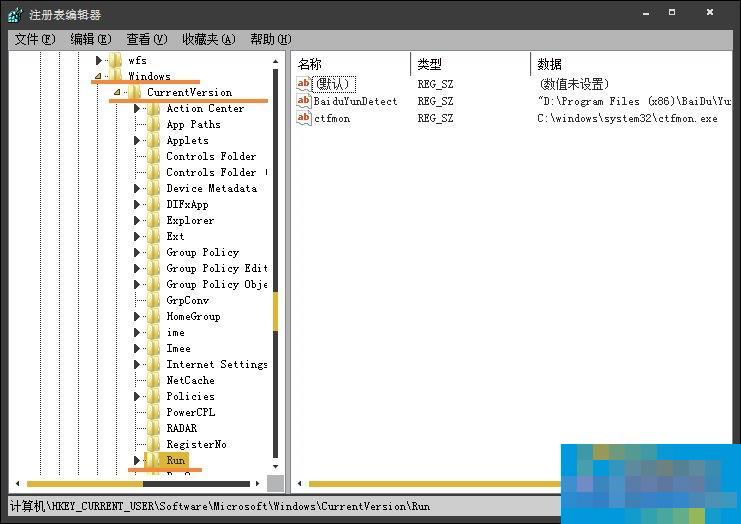The width and height of the screenshot is (741, 524).
Task: Click the Applets folder icon
Action: [x=154, y=140]
